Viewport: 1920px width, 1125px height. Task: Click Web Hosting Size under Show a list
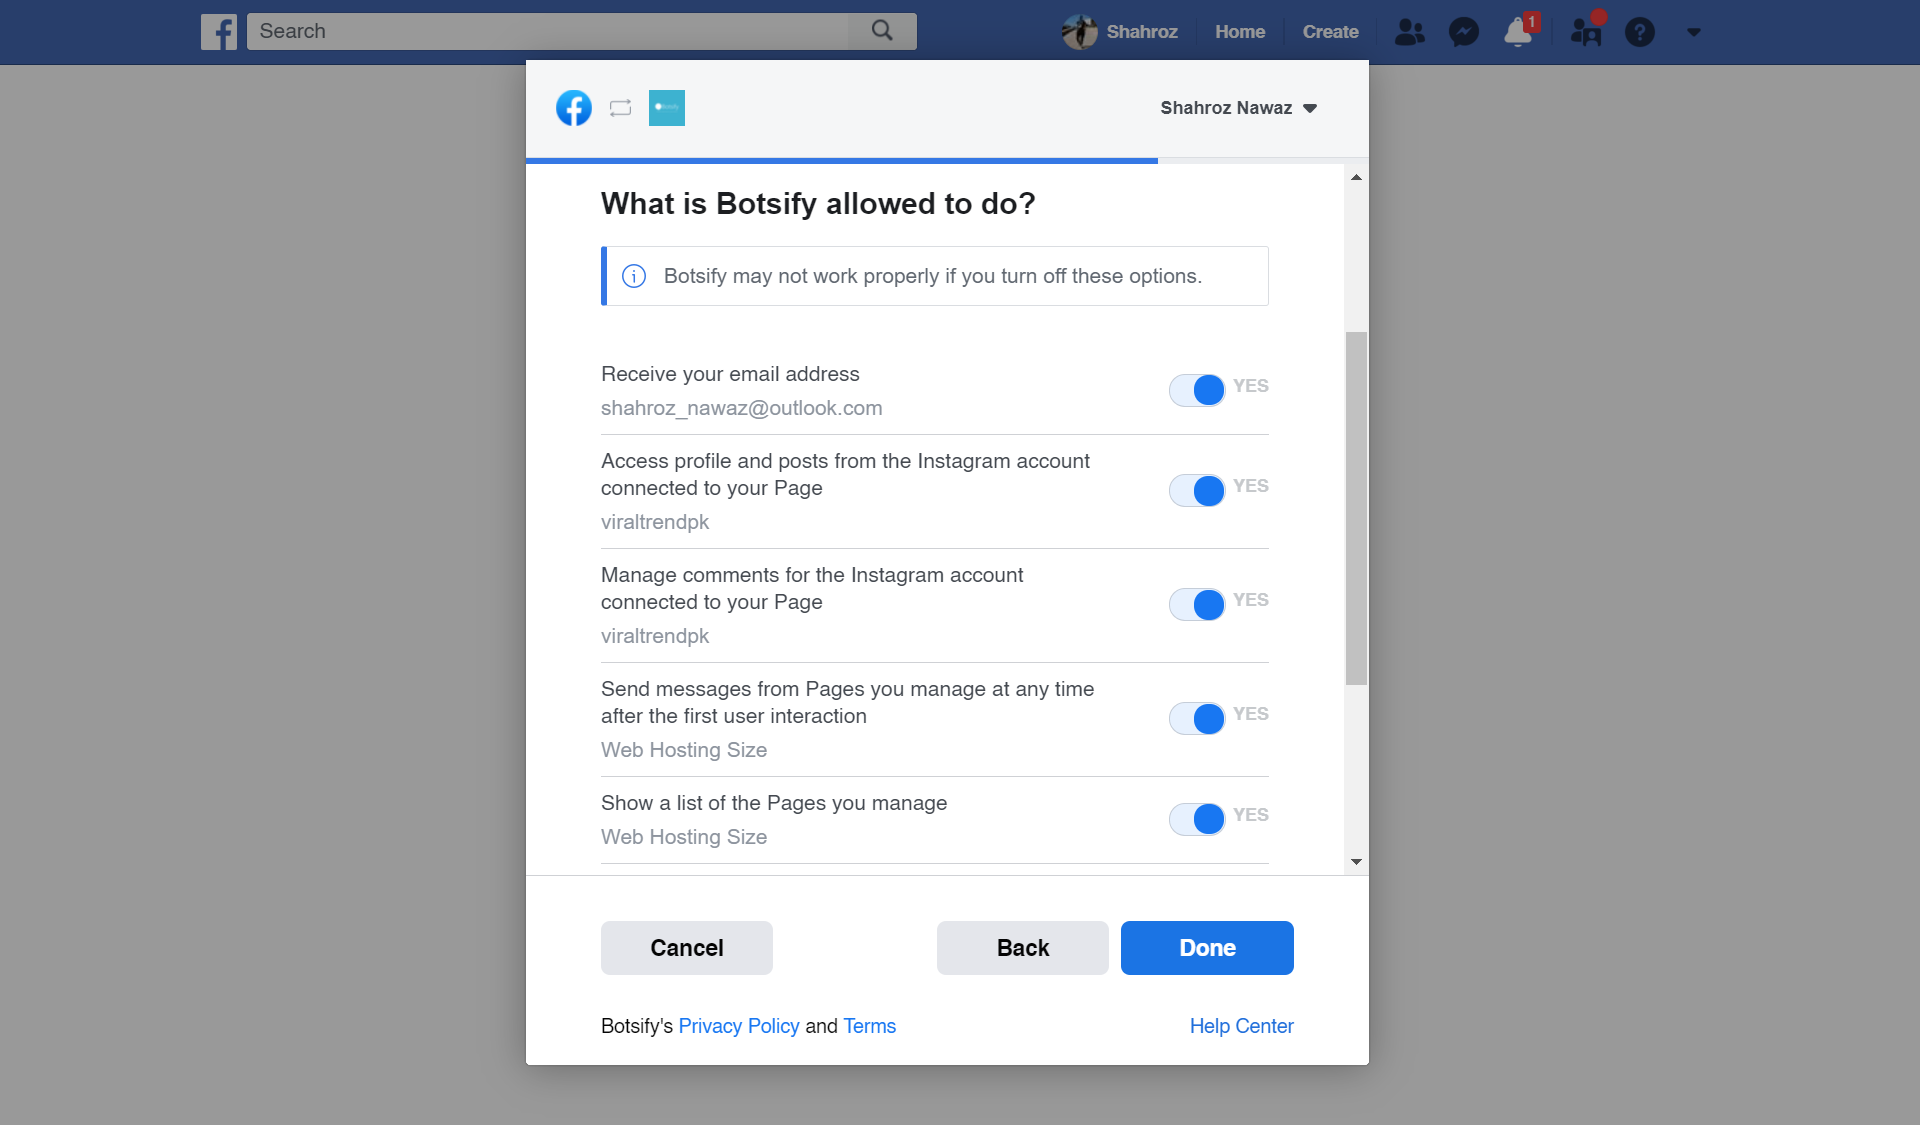(684, 837)
